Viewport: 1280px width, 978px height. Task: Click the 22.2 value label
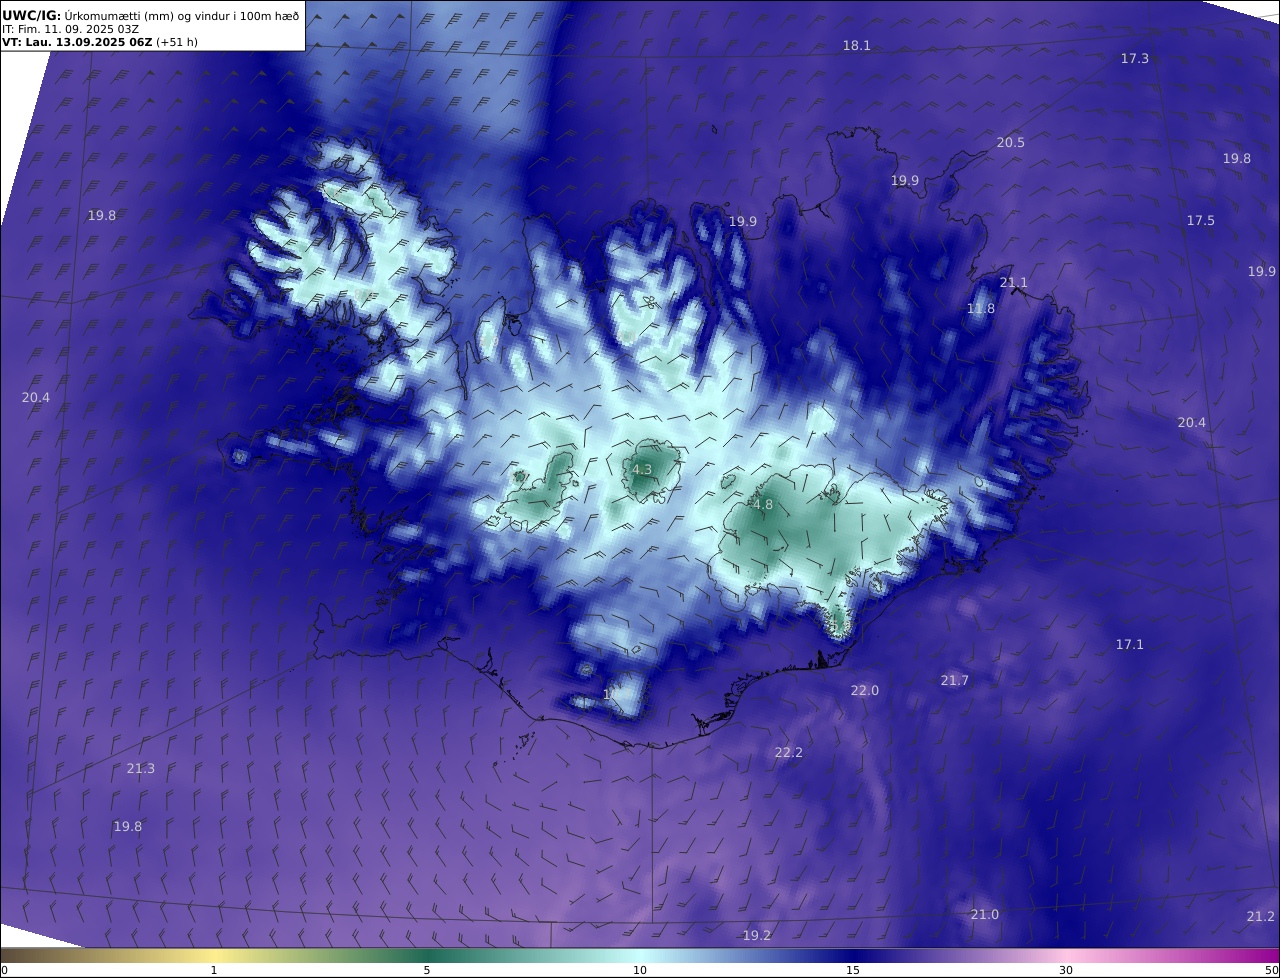click(789, 753)
